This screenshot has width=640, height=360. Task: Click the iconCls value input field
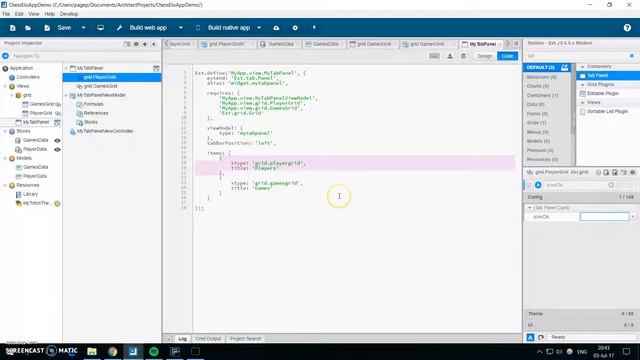pos(604,217)
